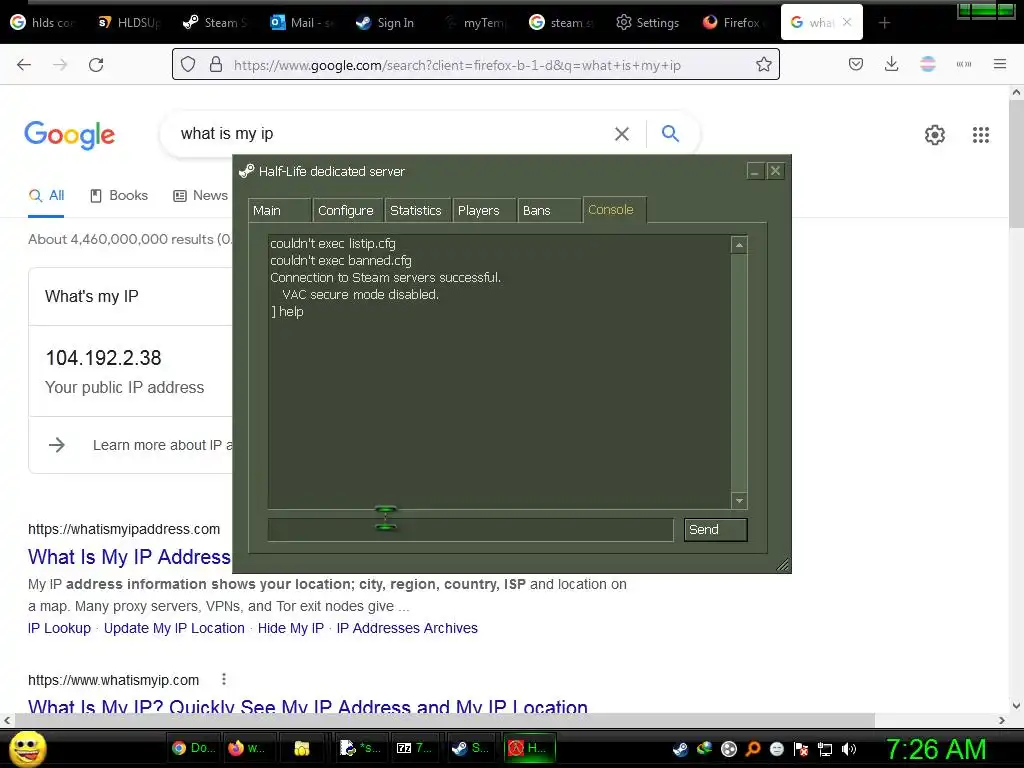Open the Firefox account avatar menu
1024x768 pixels.
[927, 64]
